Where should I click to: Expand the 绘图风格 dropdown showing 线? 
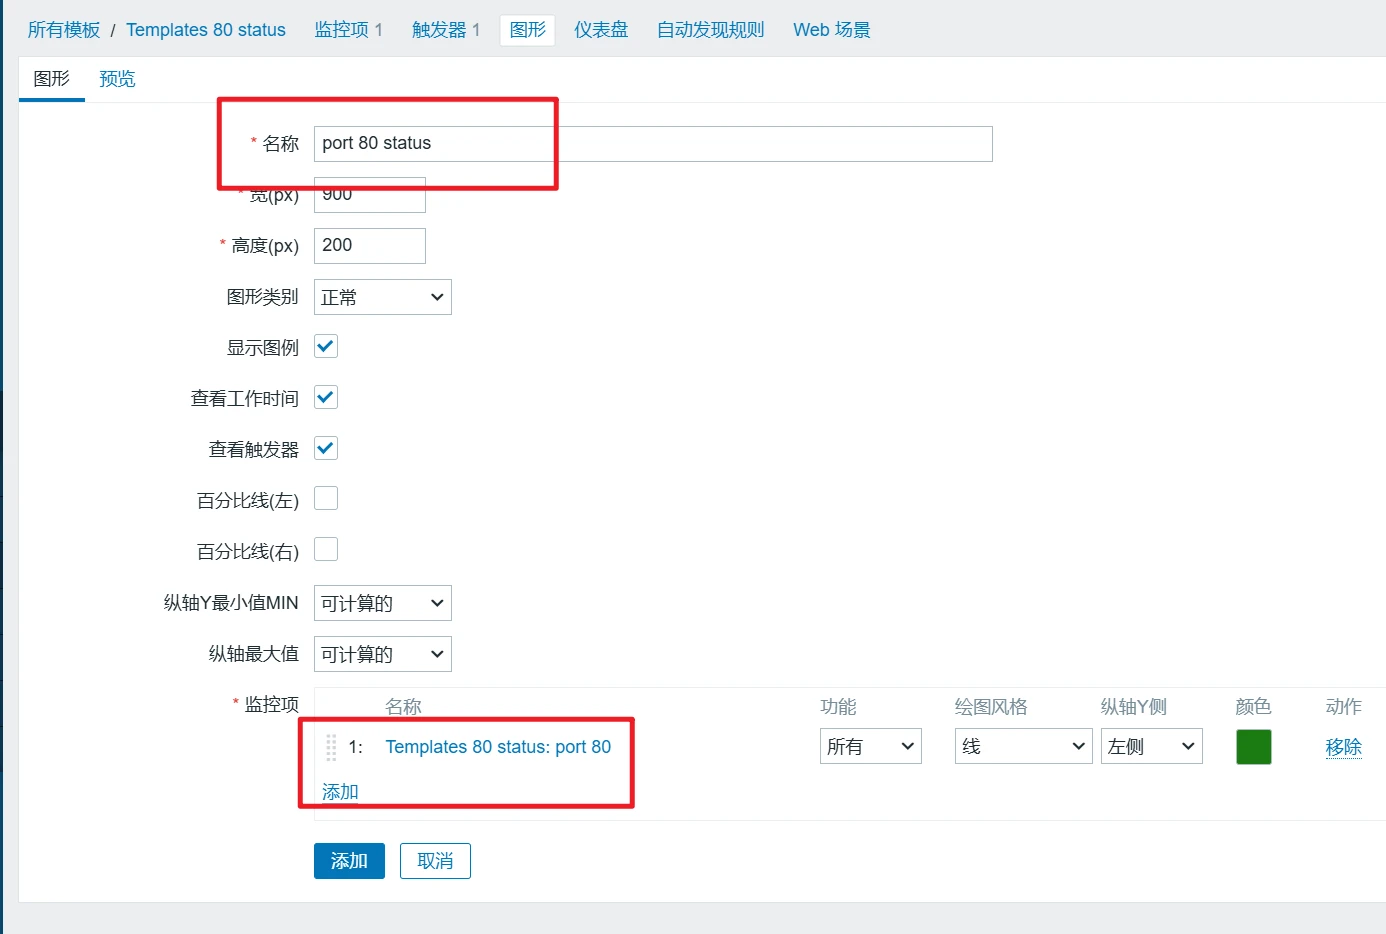pyautogui.click(x=1022, y=746)
